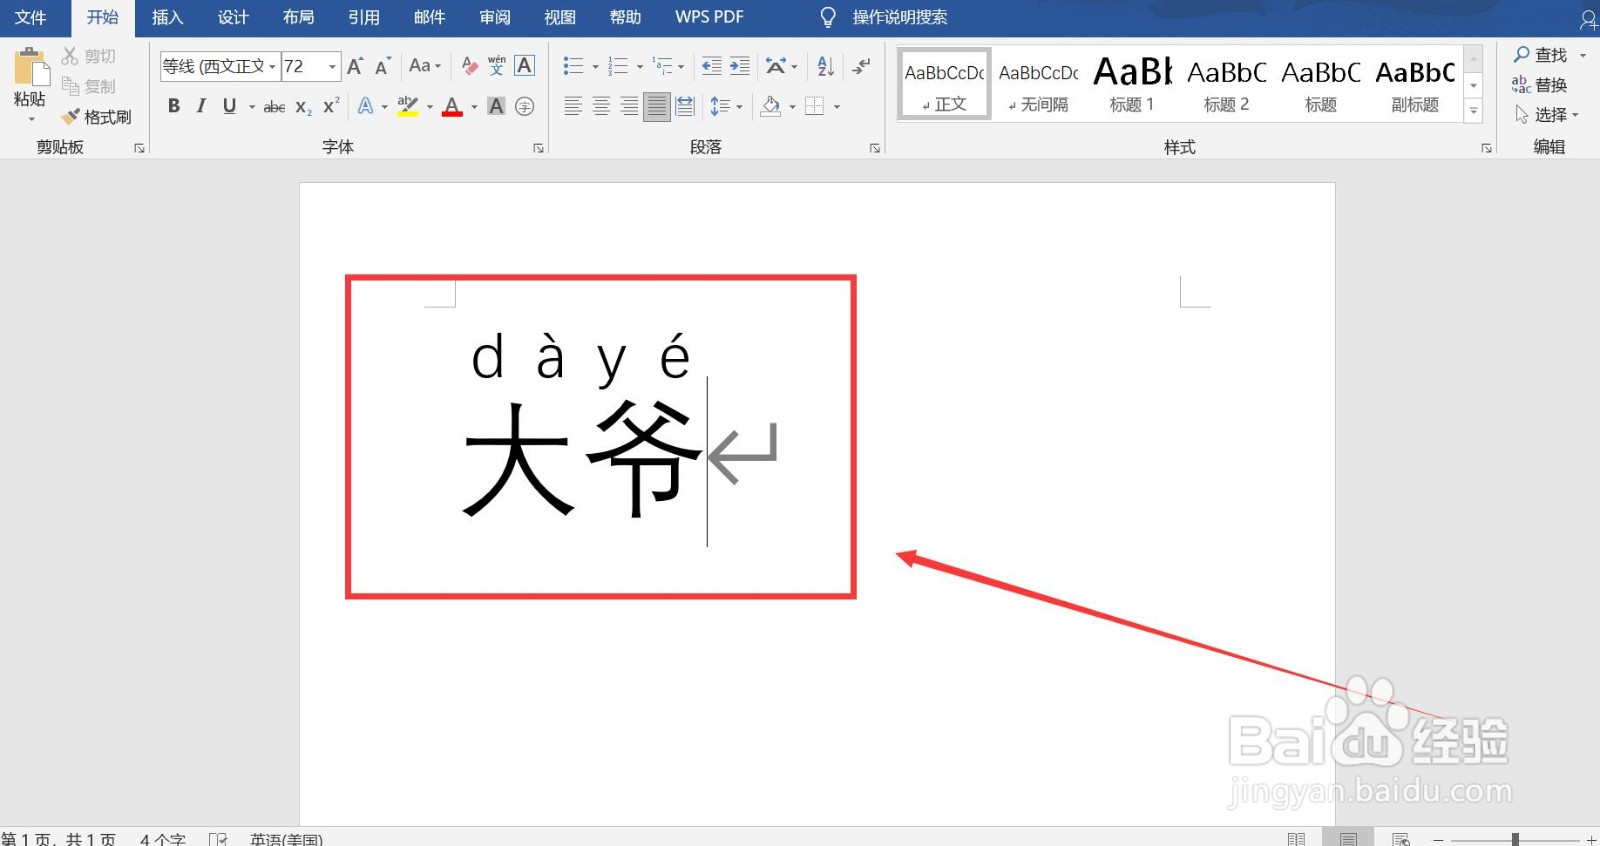1600x846 pixels.
Task: Click the 替换 Replace button
Action: click(x=1540, y=85)
